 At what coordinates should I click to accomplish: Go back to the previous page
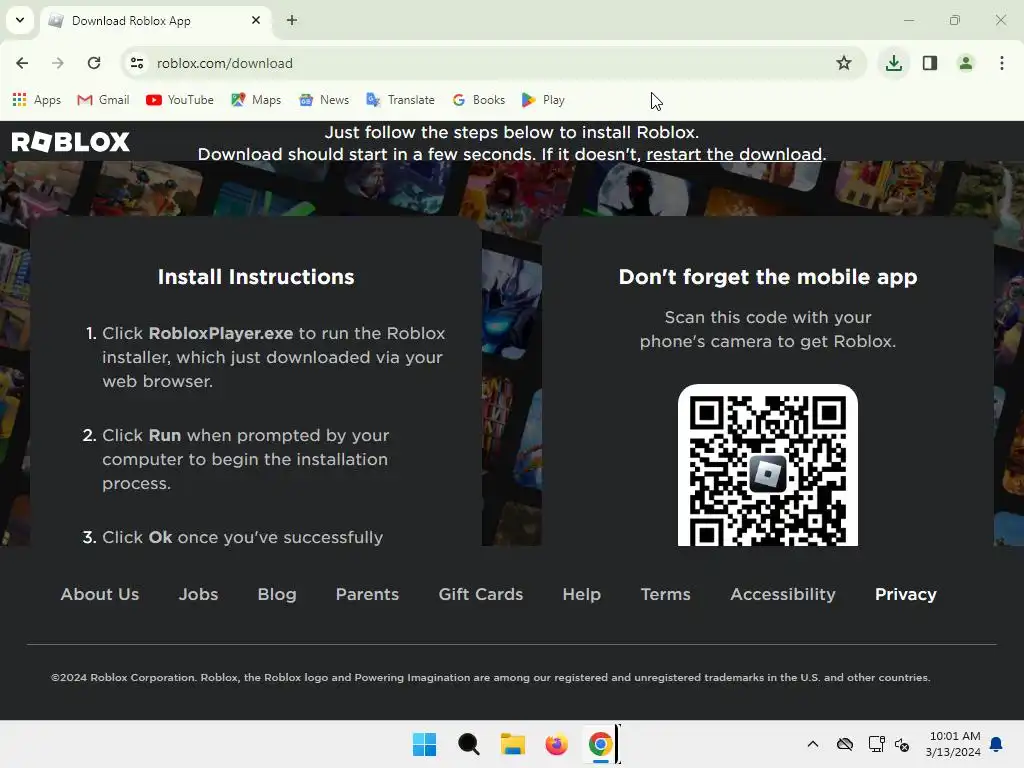click(22, 63)
